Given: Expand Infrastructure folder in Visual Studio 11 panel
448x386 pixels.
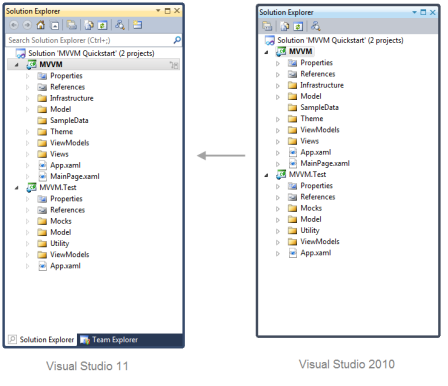Looking at the screenshot, I should 27,98.
